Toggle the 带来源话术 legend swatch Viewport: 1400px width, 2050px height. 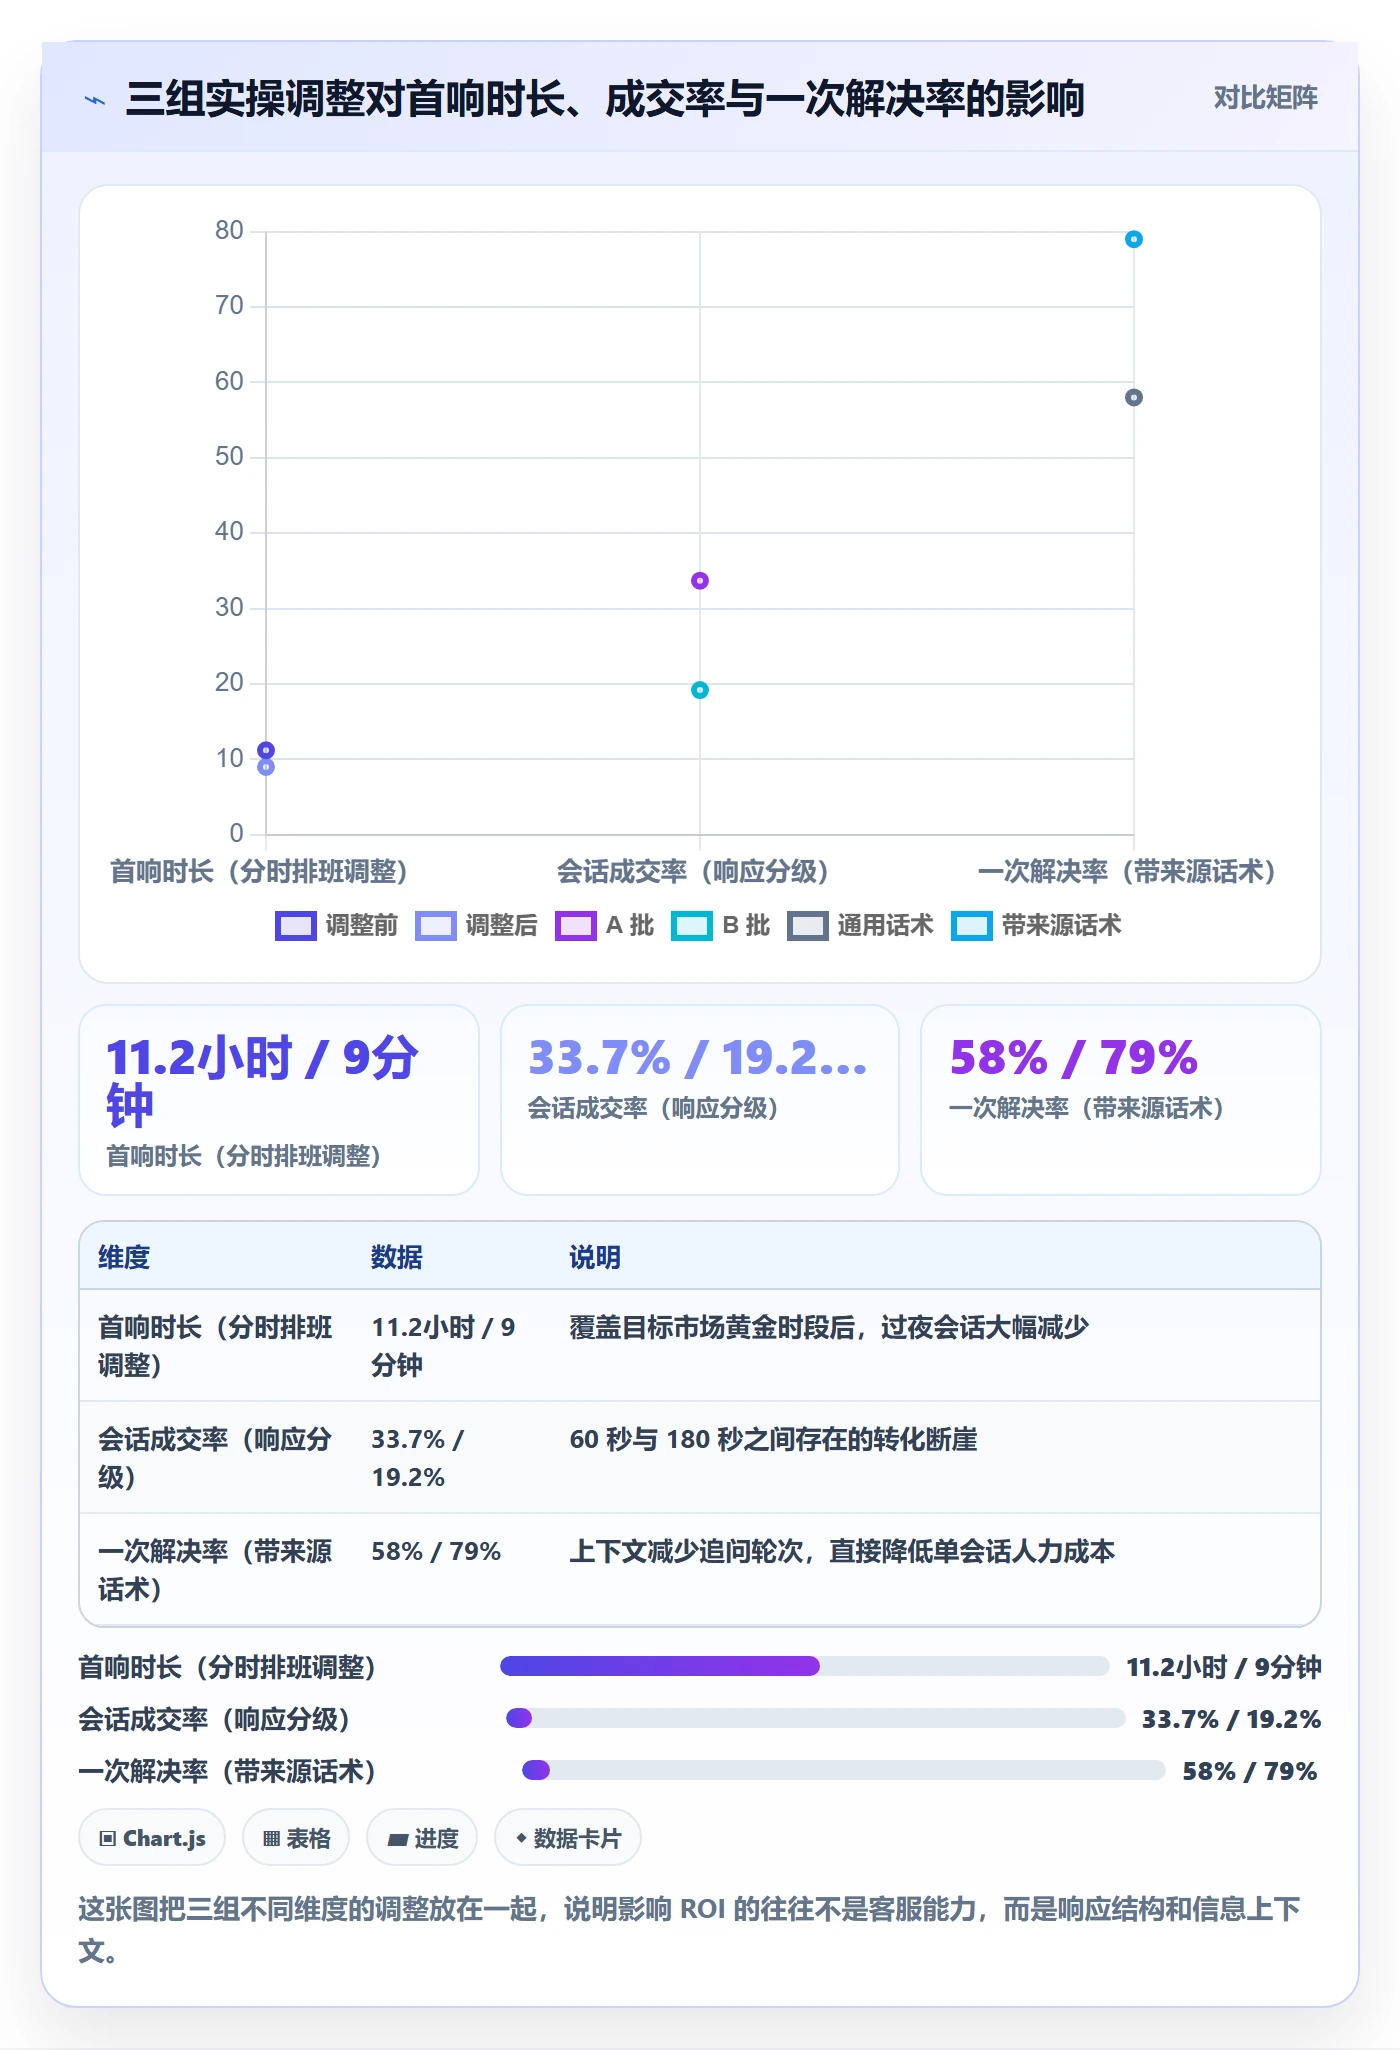971,926
